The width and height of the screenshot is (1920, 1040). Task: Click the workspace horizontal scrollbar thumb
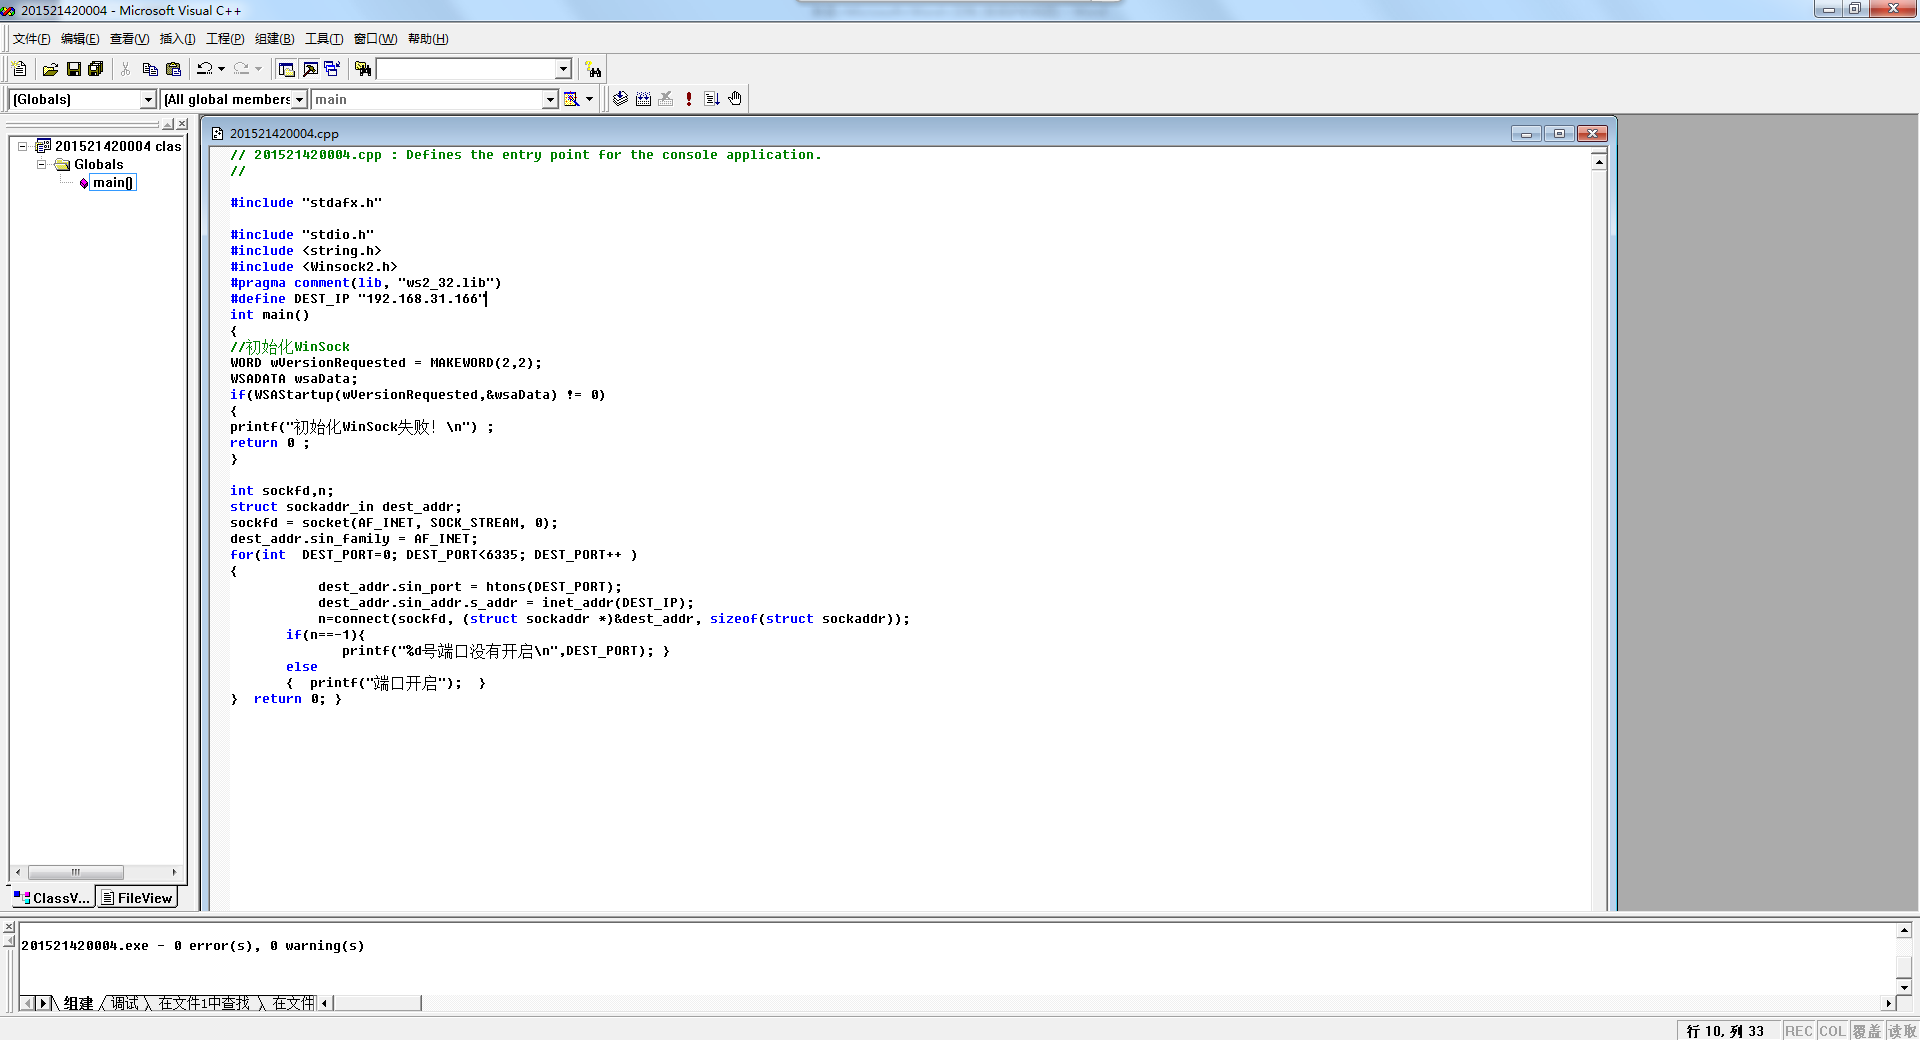pyautogui.click(x=75, y=872)
